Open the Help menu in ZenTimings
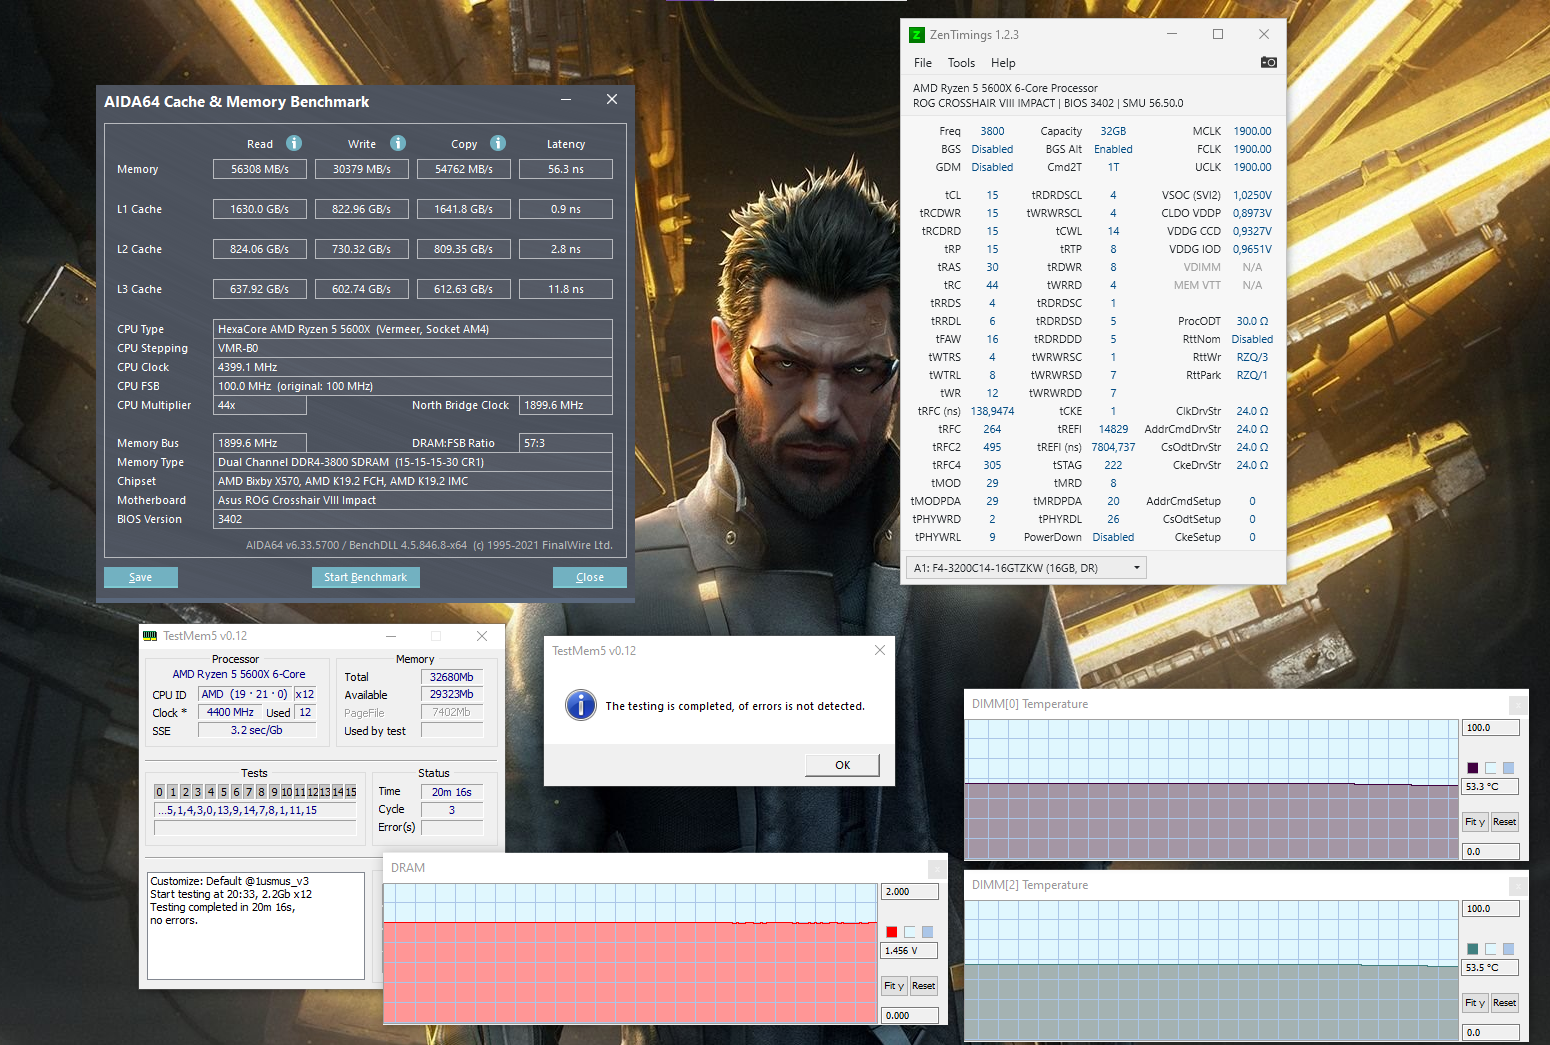The image size is (1550, 1045). coord(1003,63)
